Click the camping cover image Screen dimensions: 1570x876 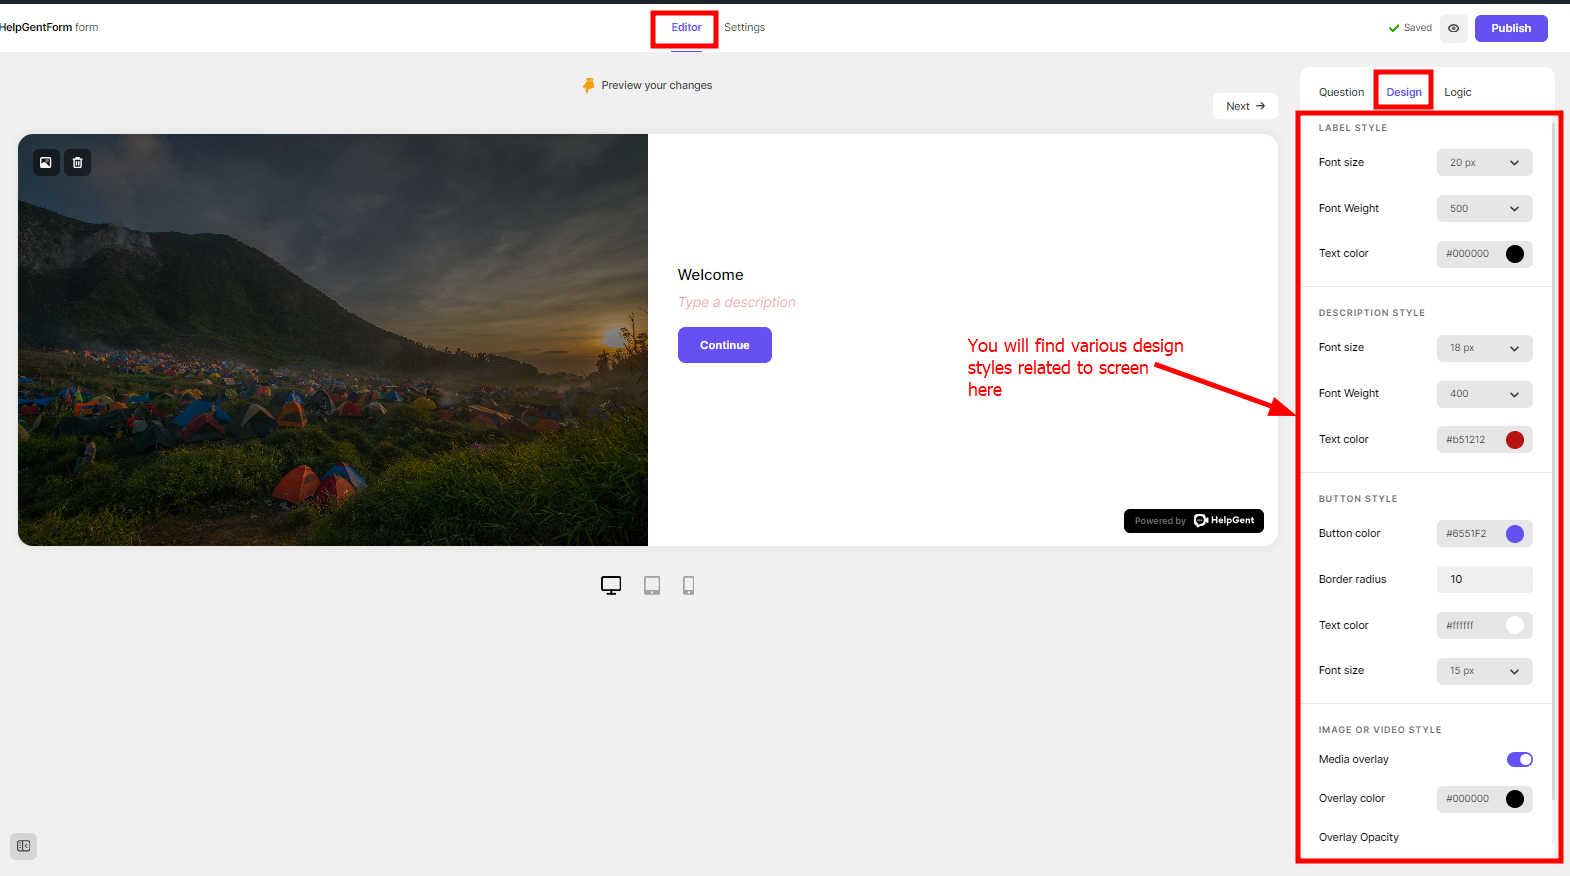(333, 340)
